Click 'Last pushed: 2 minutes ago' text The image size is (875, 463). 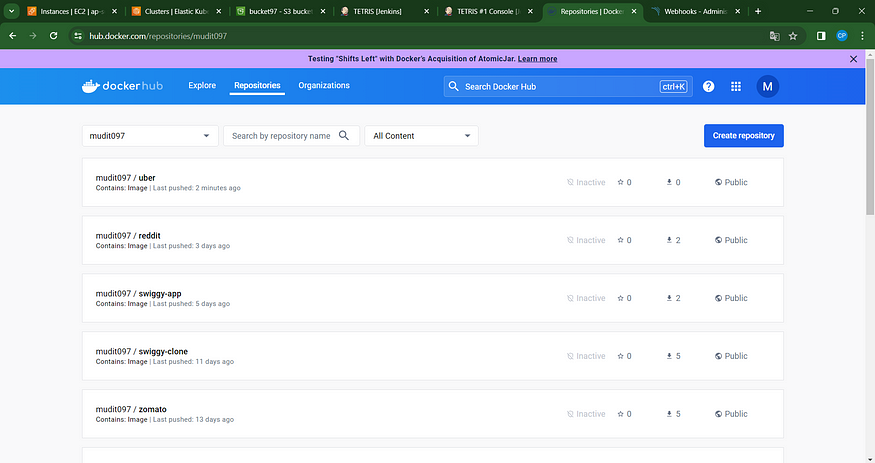(196, 188)
